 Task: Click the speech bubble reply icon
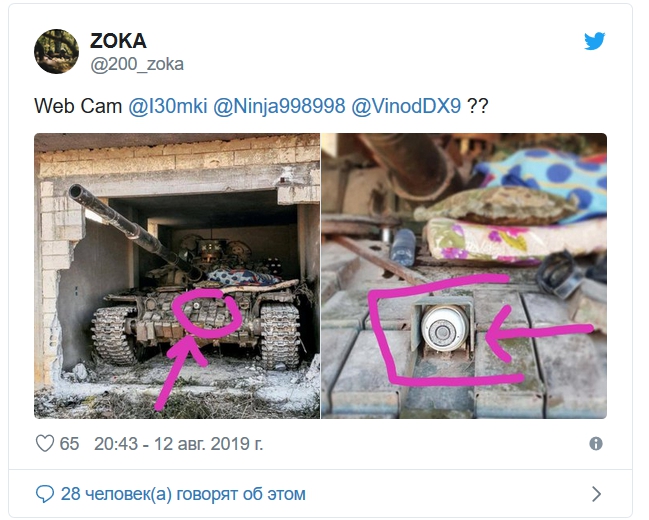(45, 494)
